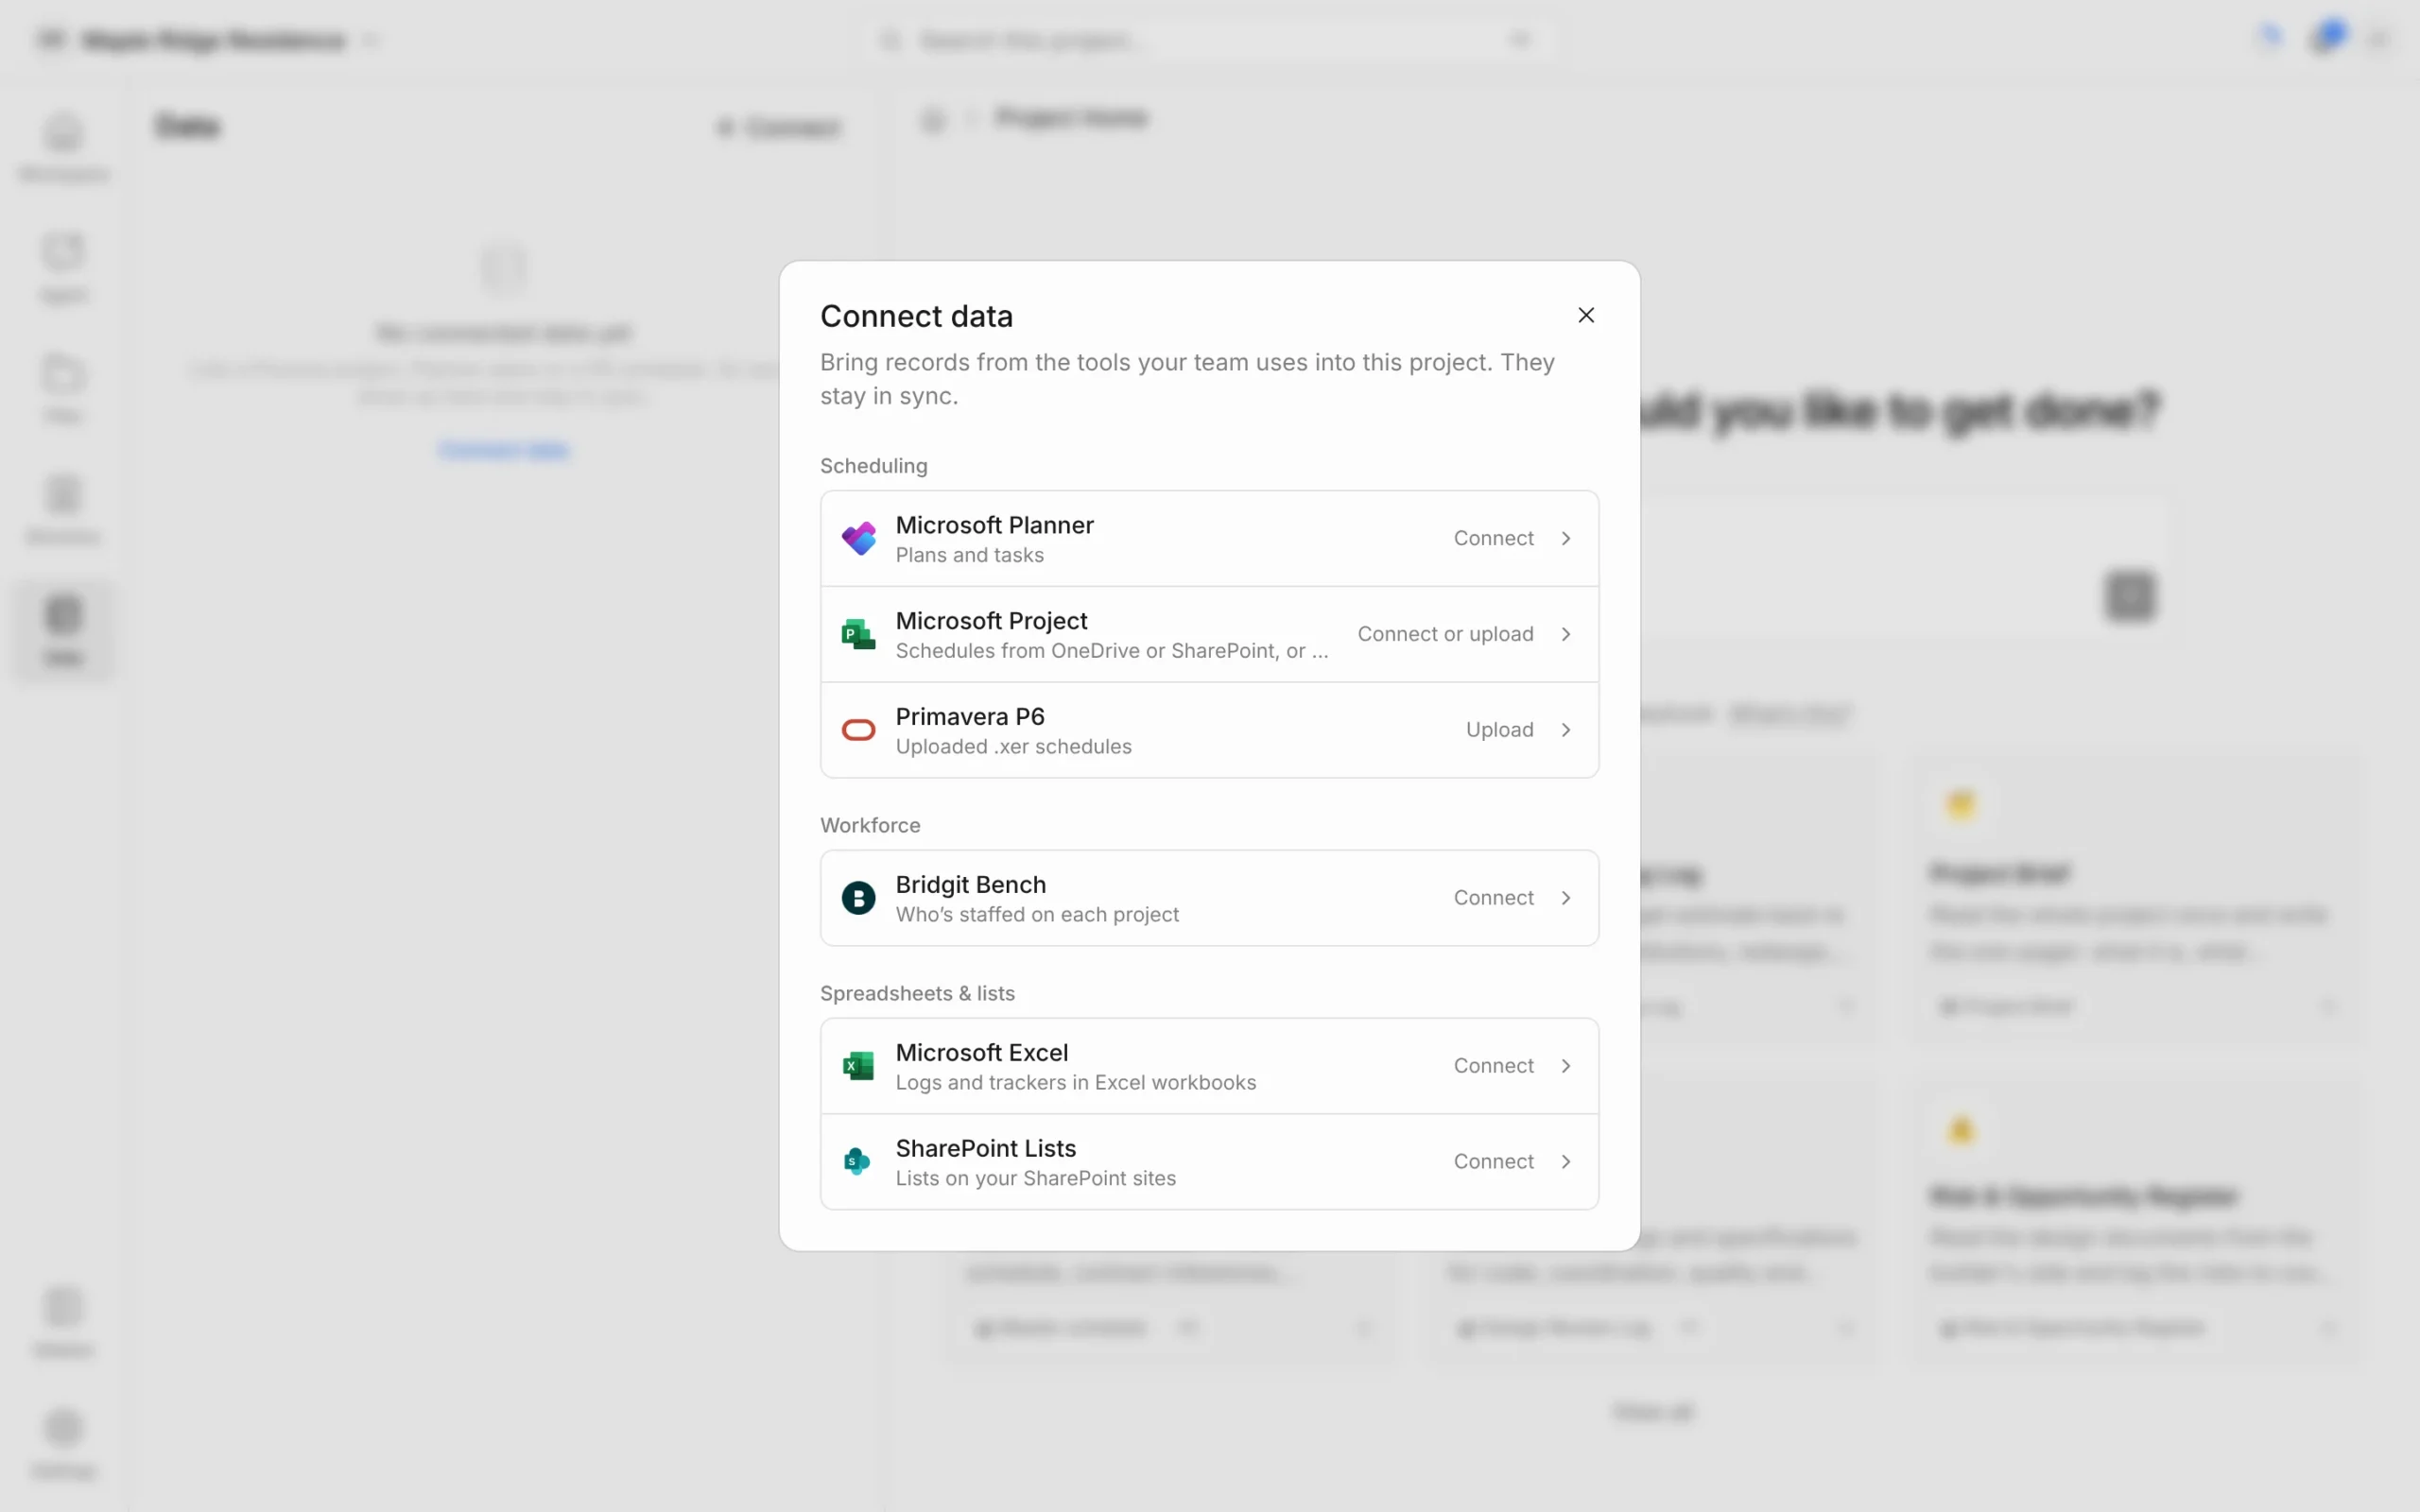Open the Bridgit Bench row chevron

1566,898
